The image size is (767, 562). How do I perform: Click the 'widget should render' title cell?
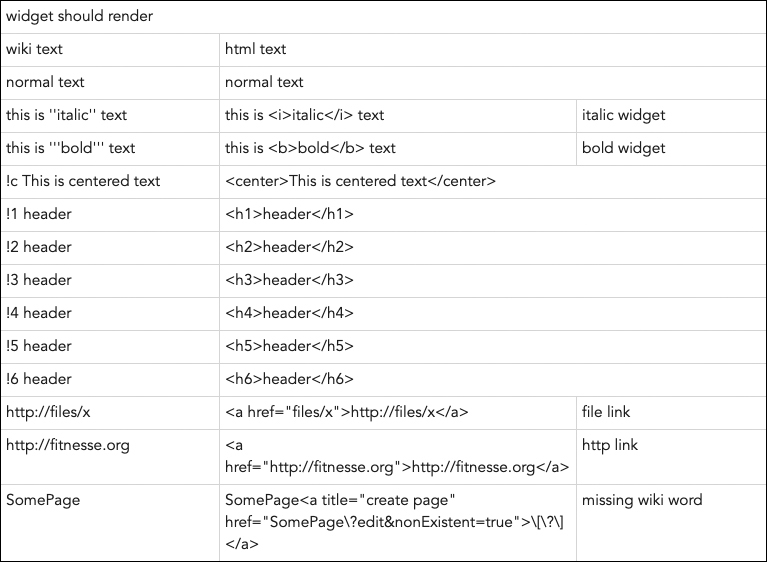(x=80, y=17)
